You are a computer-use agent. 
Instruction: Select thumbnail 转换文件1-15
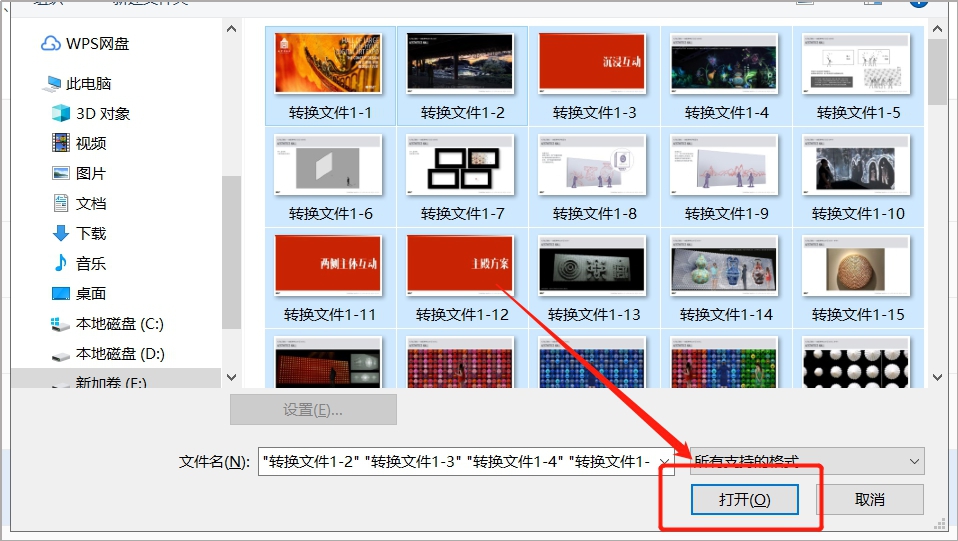tap(858, 278)
